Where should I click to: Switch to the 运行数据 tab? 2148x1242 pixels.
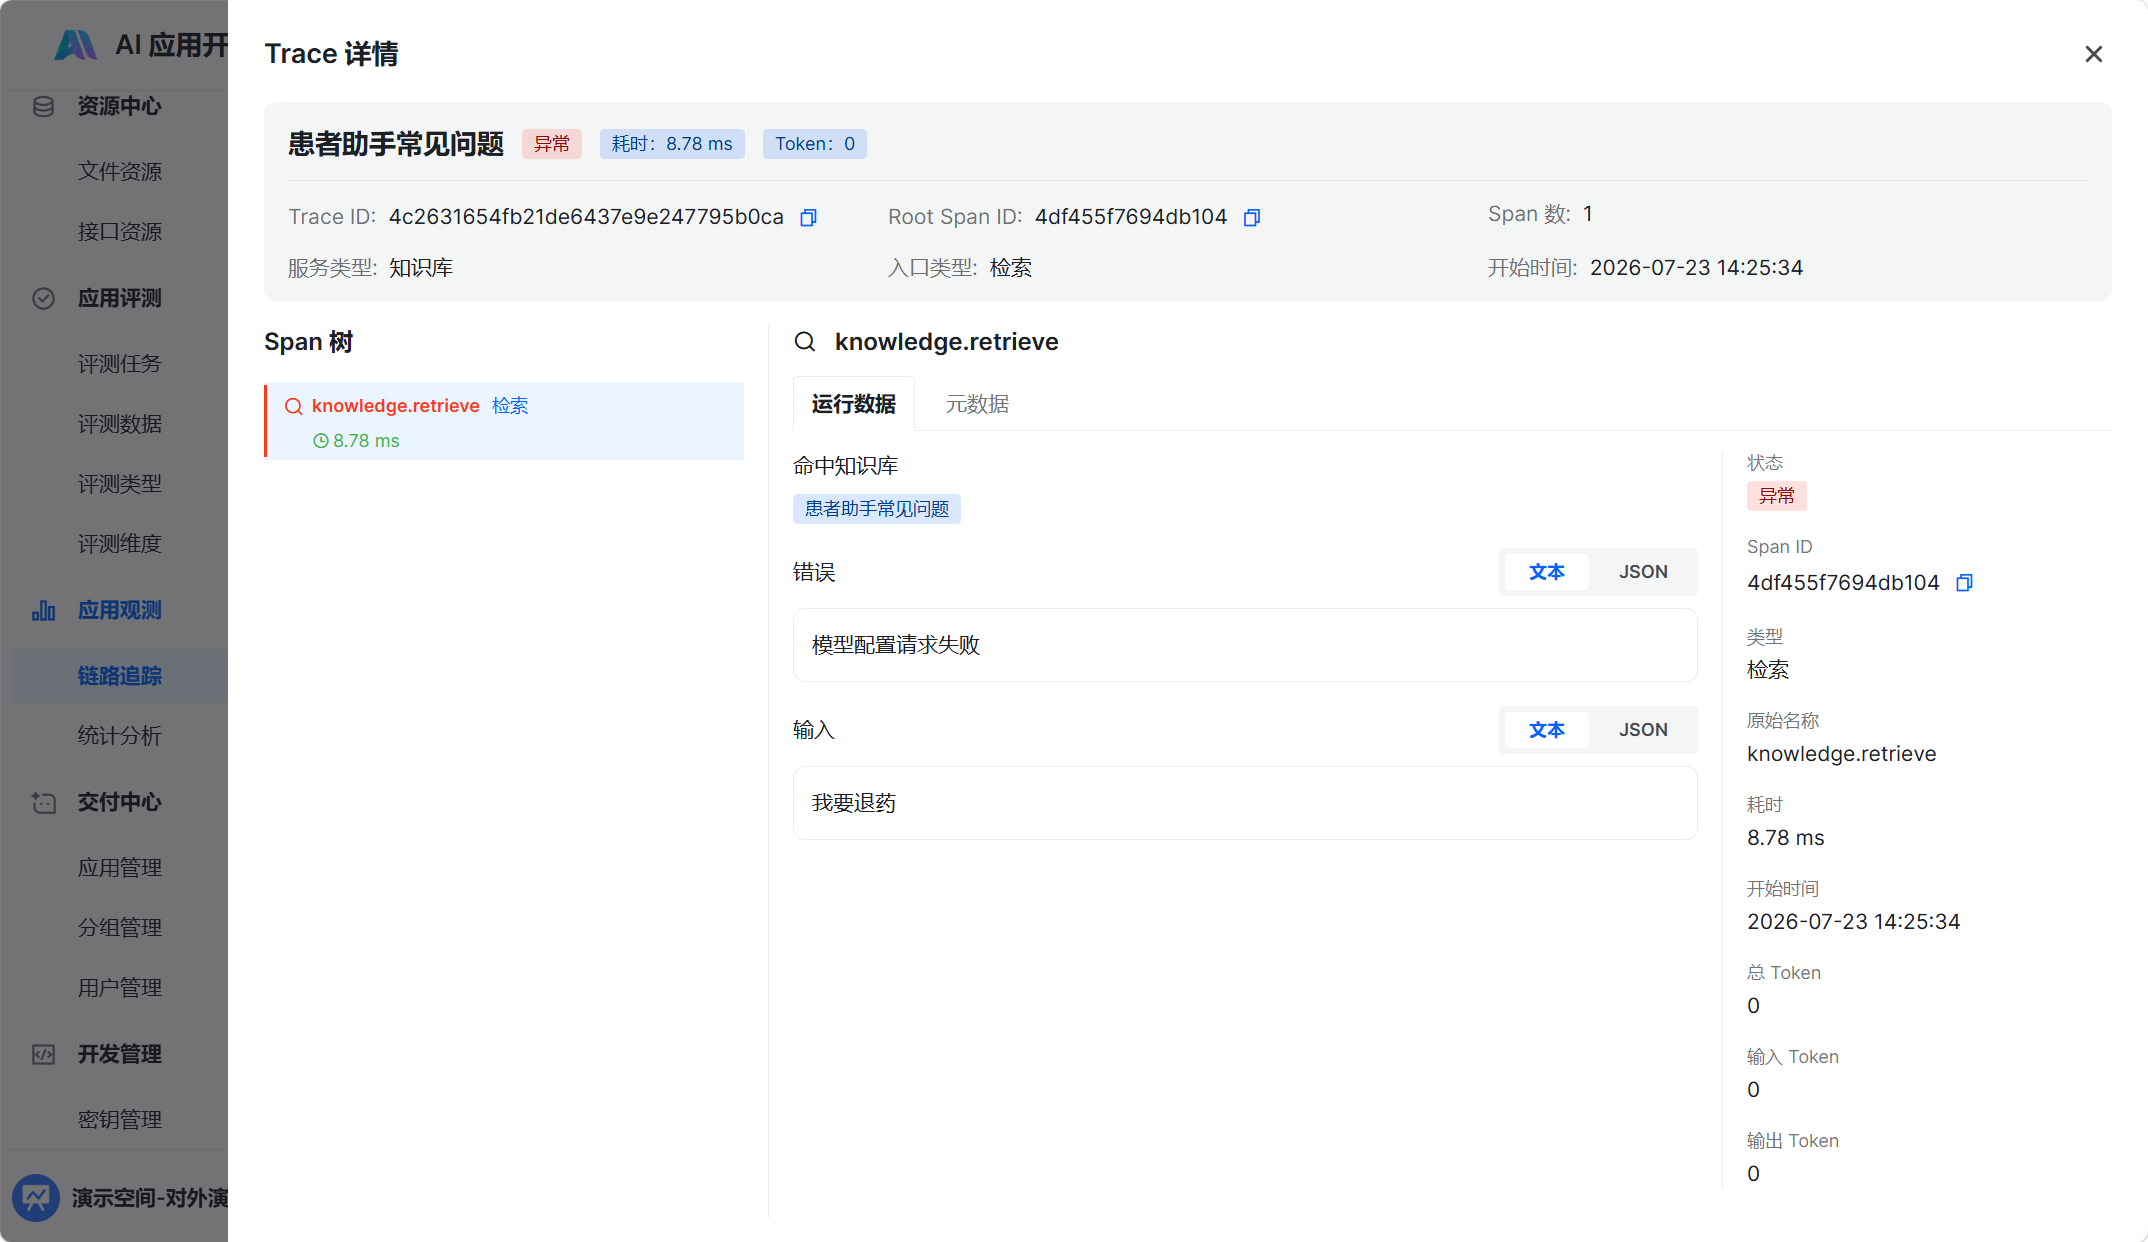click(853, 404)
